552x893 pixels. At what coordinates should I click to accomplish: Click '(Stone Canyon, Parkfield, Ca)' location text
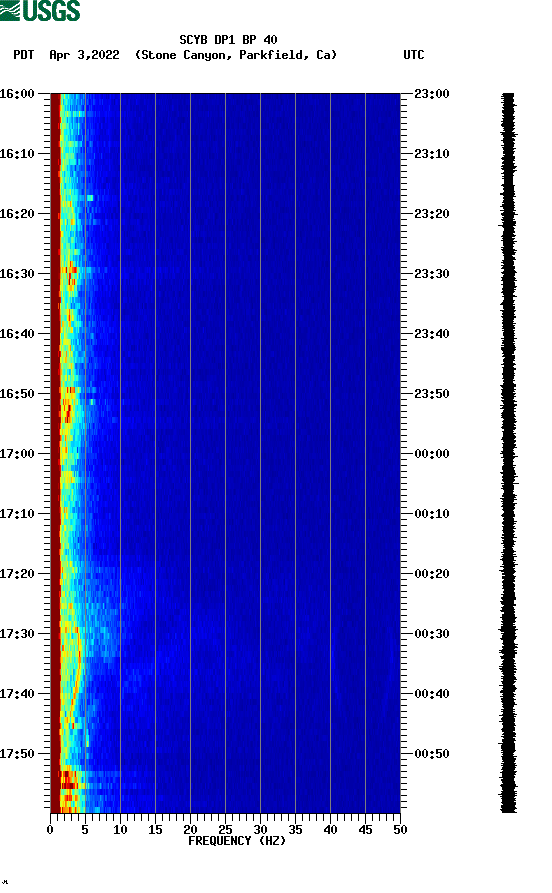[236, 55]
